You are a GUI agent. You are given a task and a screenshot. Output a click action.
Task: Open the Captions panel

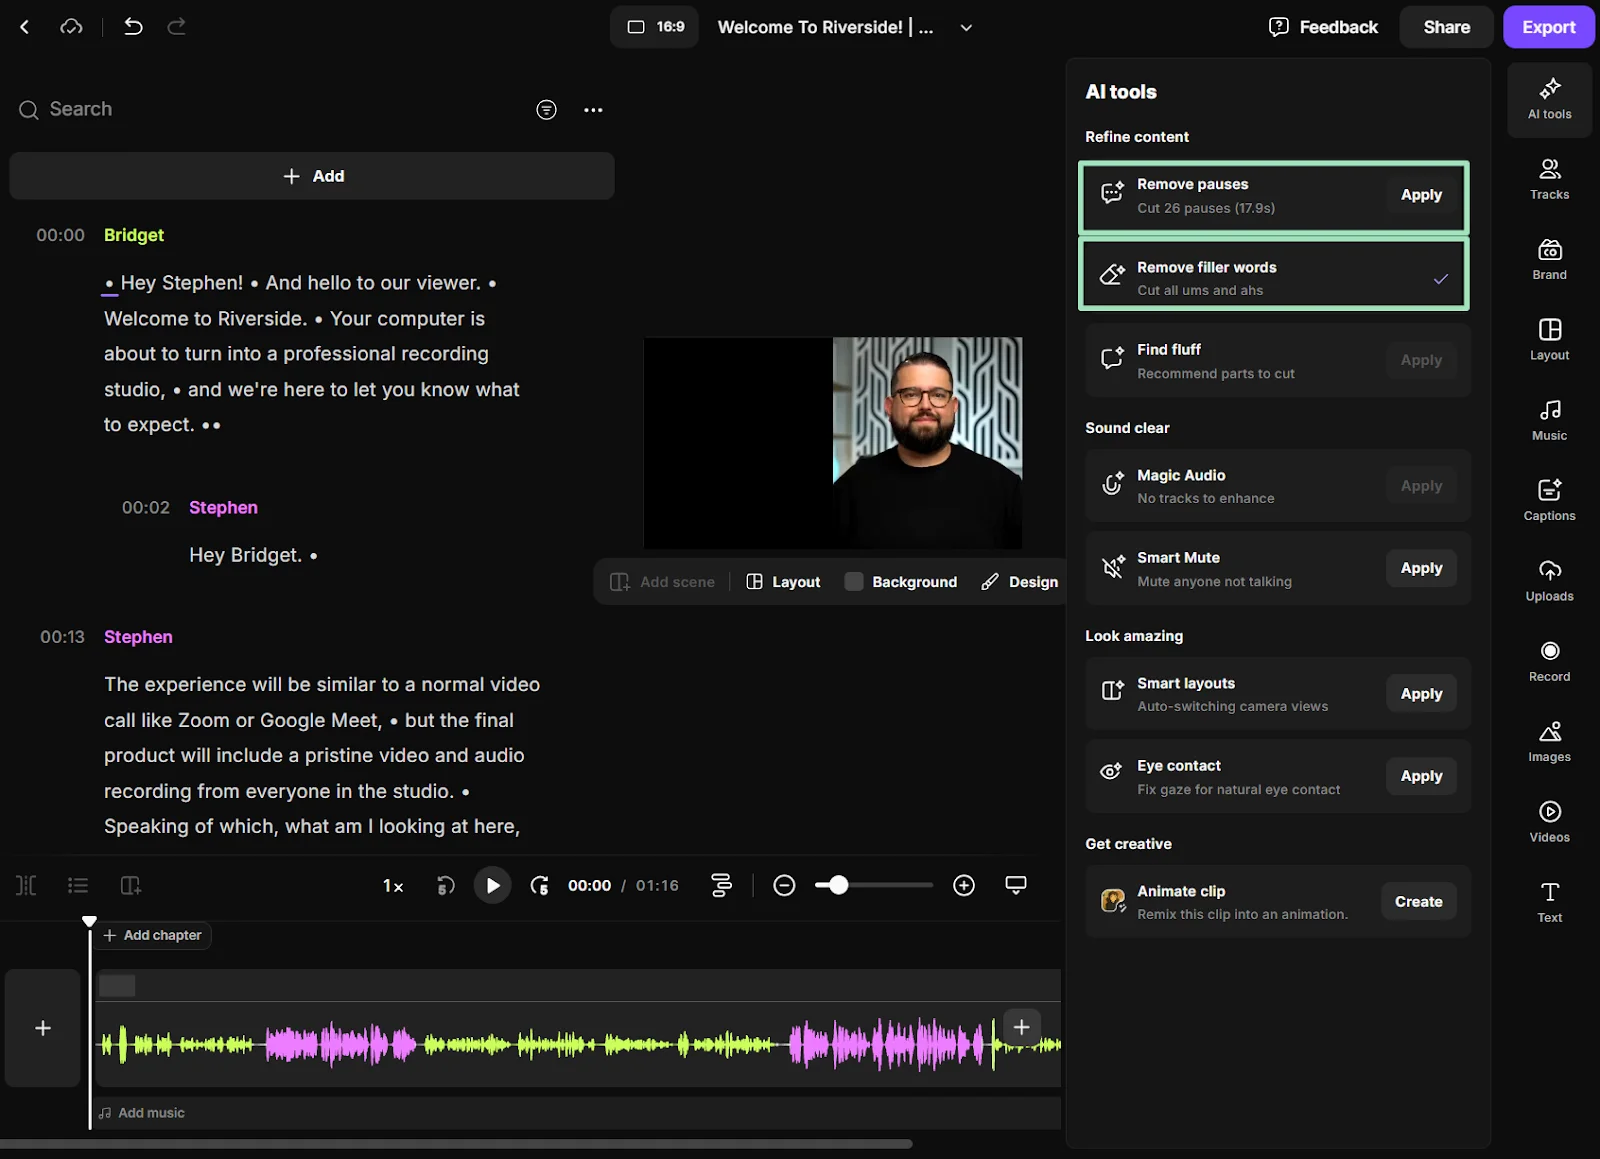click(1549, 499)
